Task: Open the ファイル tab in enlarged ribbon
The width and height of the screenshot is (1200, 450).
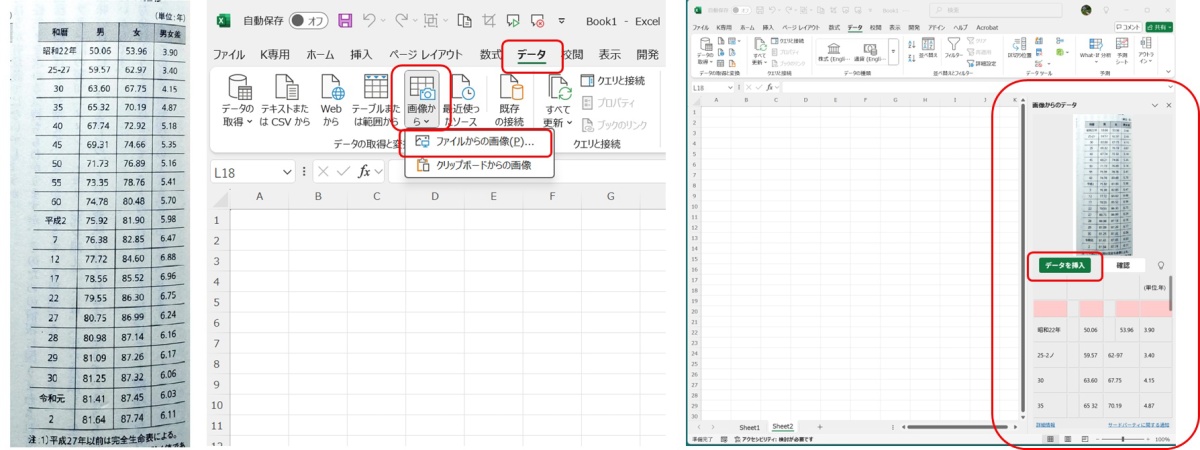Action: point(228,55)
